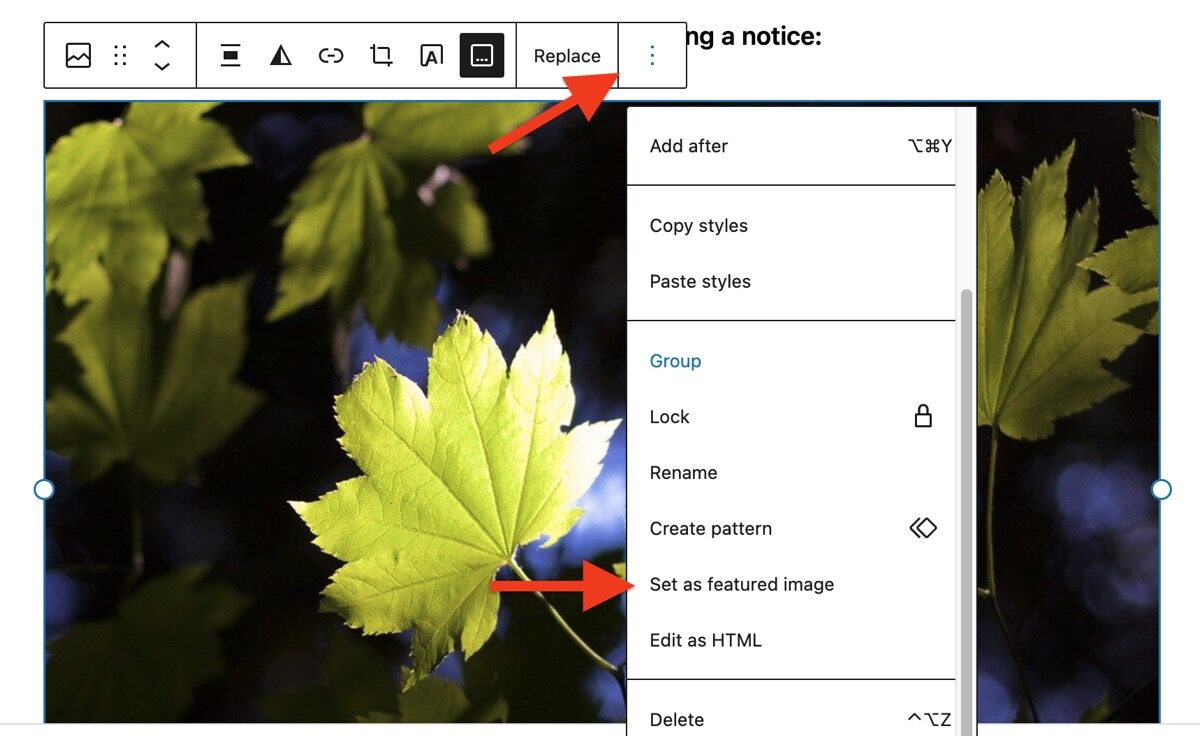Toggle the image caption icon
1200x736 pixels.
[481, 56]
